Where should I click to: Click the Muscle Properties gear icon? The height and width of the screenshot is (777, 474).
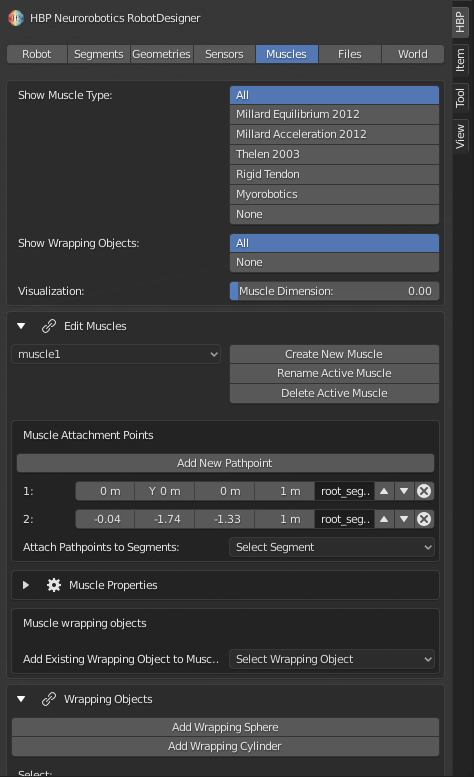click(53, 585)
